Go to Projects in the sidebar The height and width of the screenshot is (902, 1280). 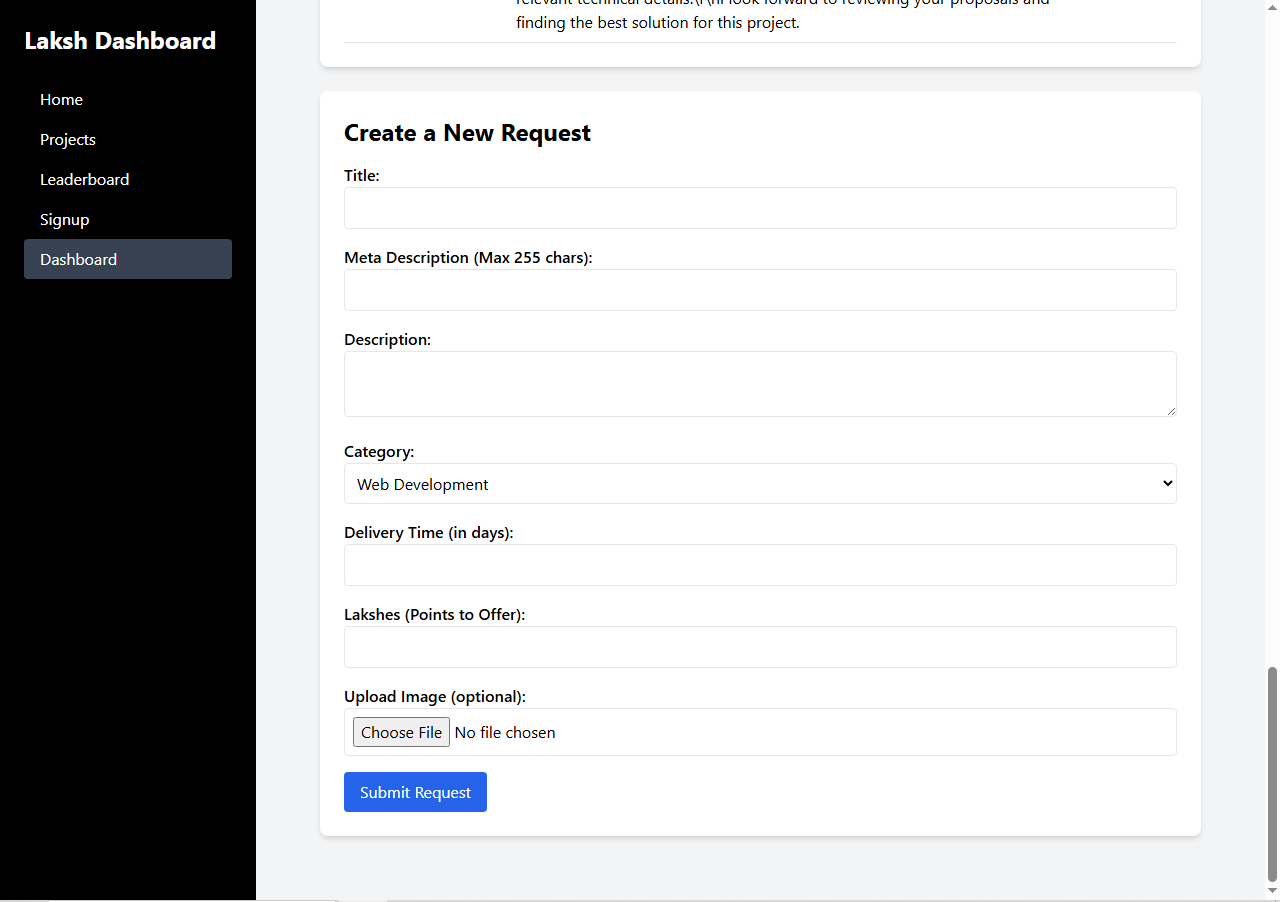click(68, 140)
